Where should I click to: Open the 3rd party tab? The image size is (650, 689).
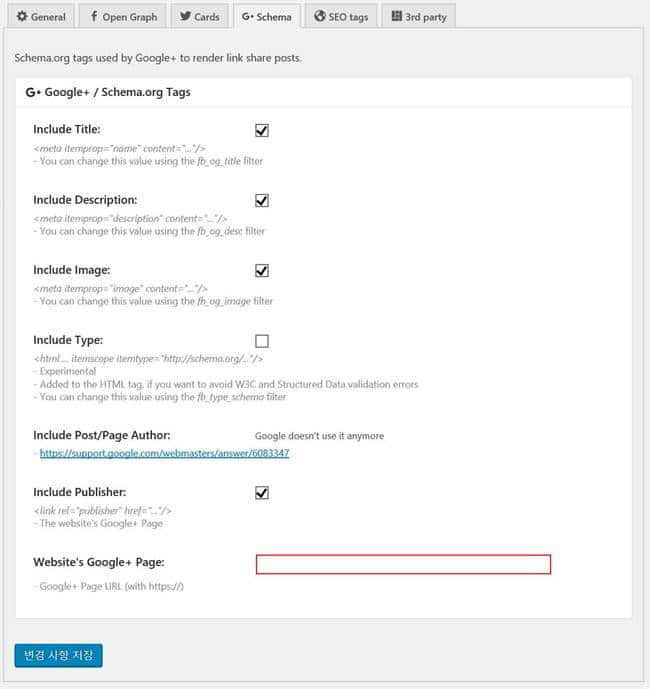pos(418,16)
